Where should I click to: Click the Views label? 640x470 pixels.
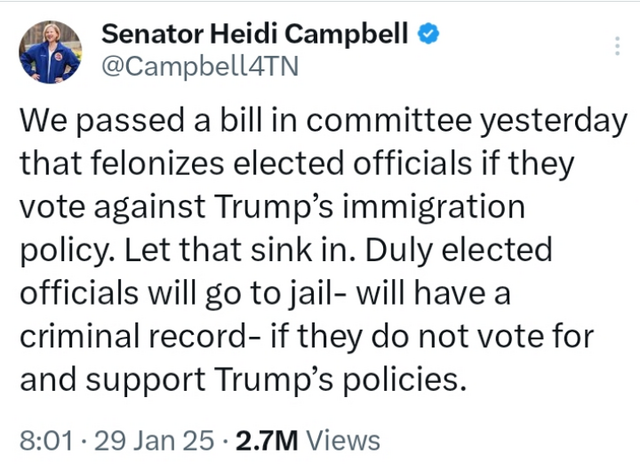point(343,439)
